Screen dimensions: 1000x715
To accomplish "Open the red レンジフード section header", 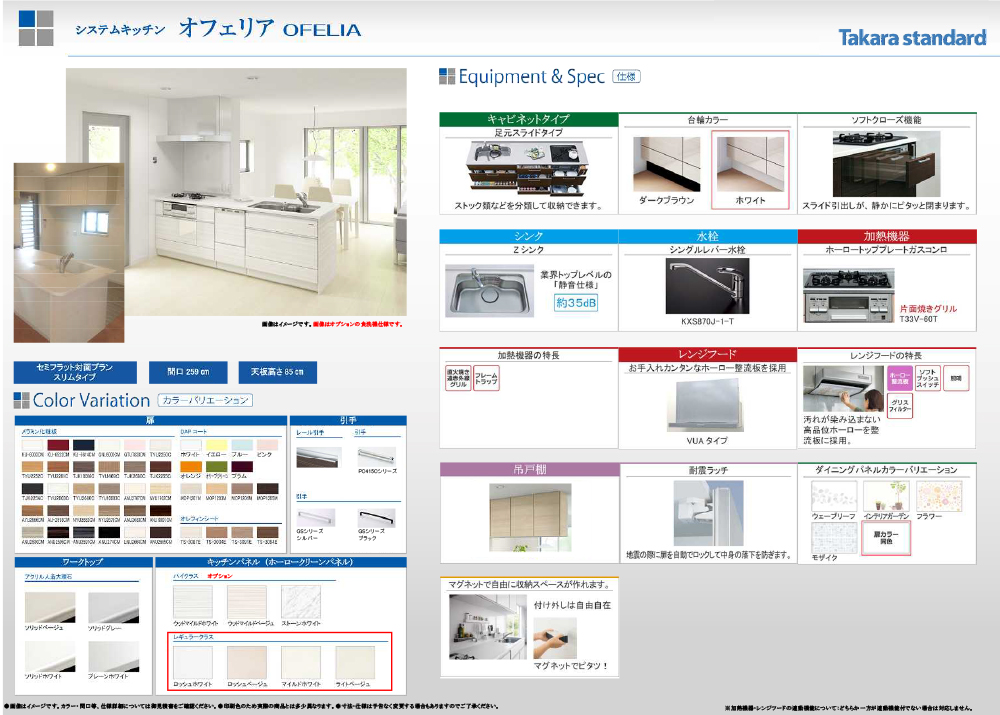I will point(708,354).
